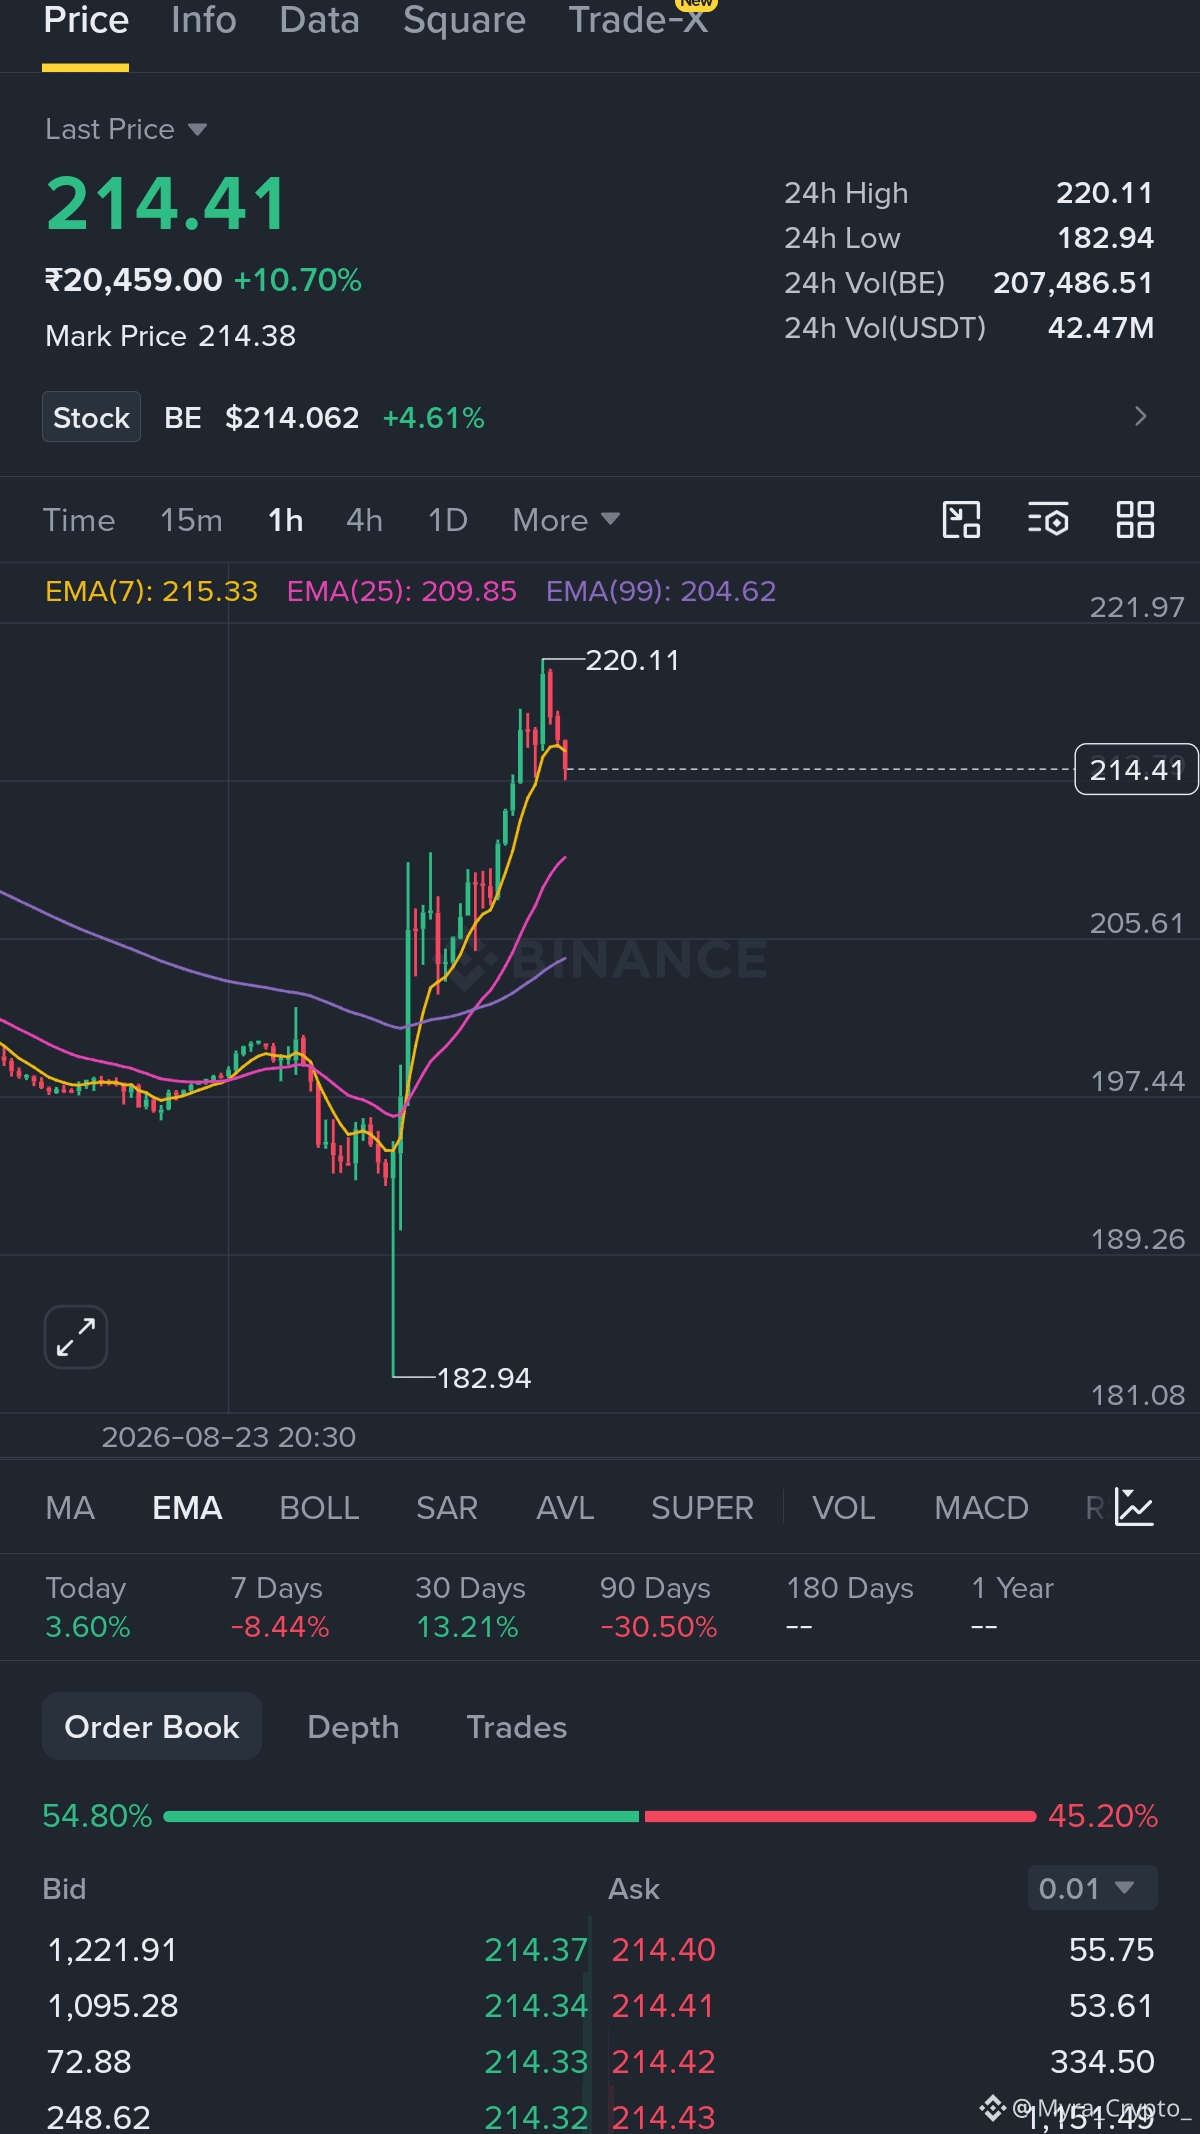
Task: Tap the 220.11 high label on chart
Action: tap(632, 660)
